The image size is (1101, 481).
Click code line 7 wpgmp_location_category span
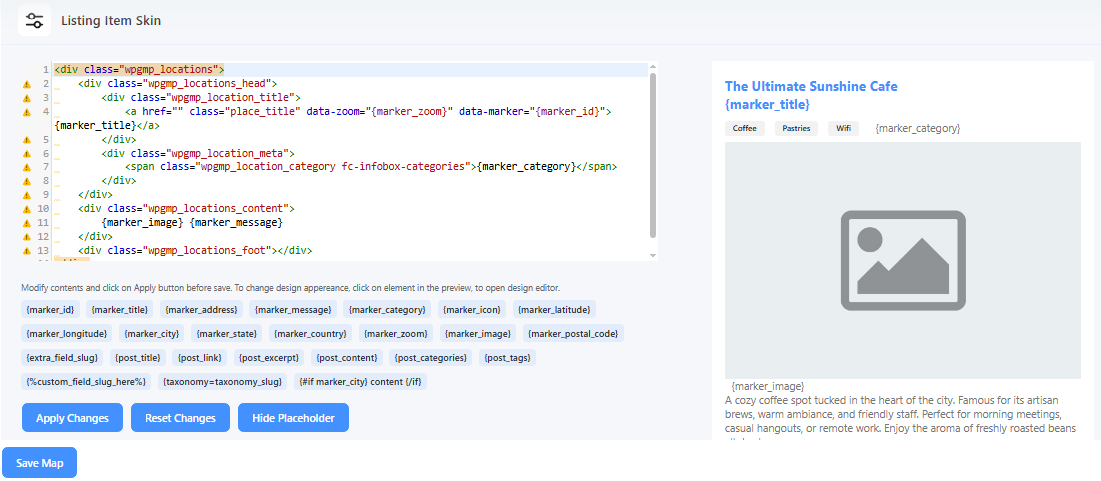tap(371, 167)
